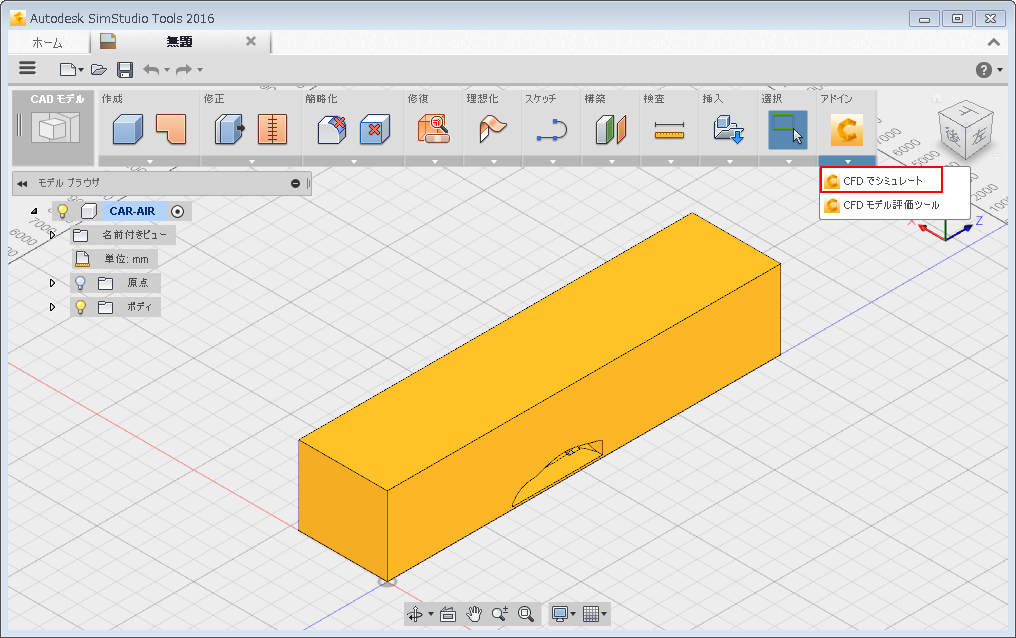
Task: Open the repair tool icon
Action: (434, 129)
